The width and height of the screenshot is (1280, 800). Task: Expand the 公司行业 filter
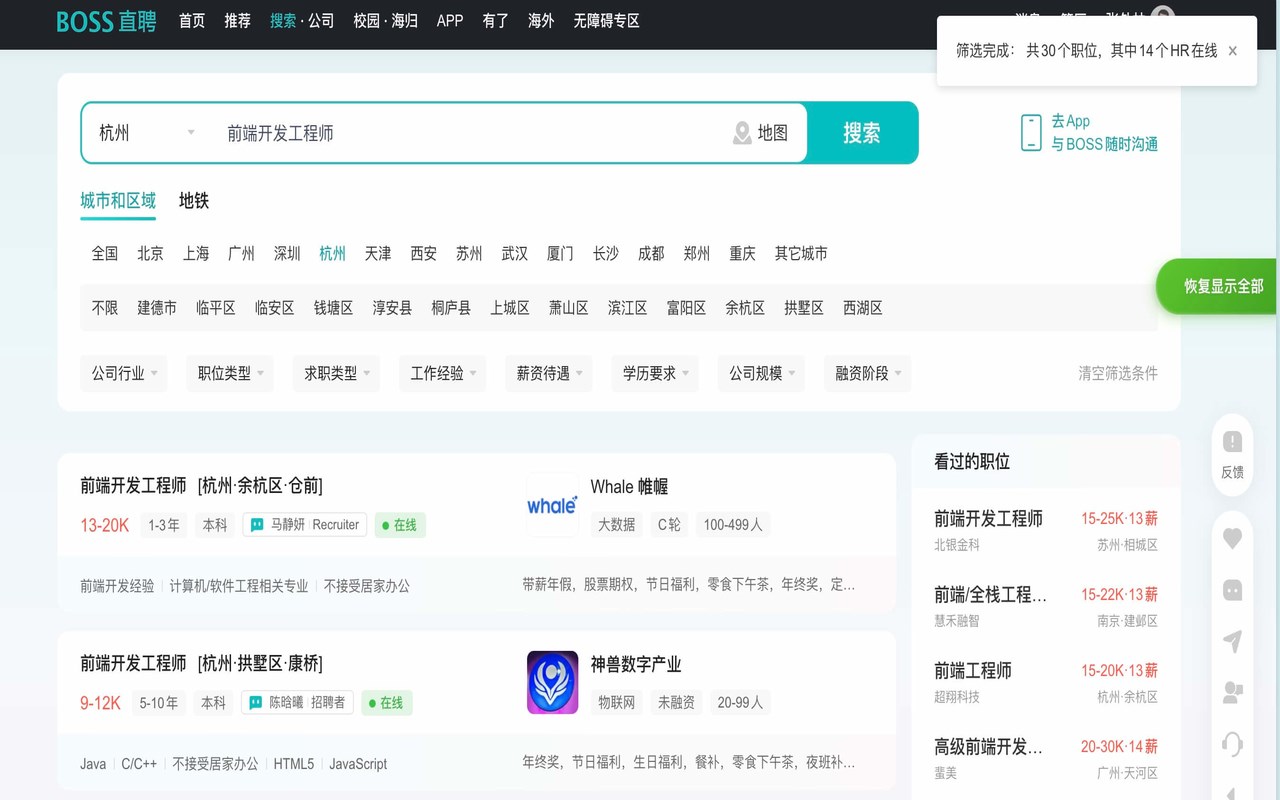pos(124,373)
